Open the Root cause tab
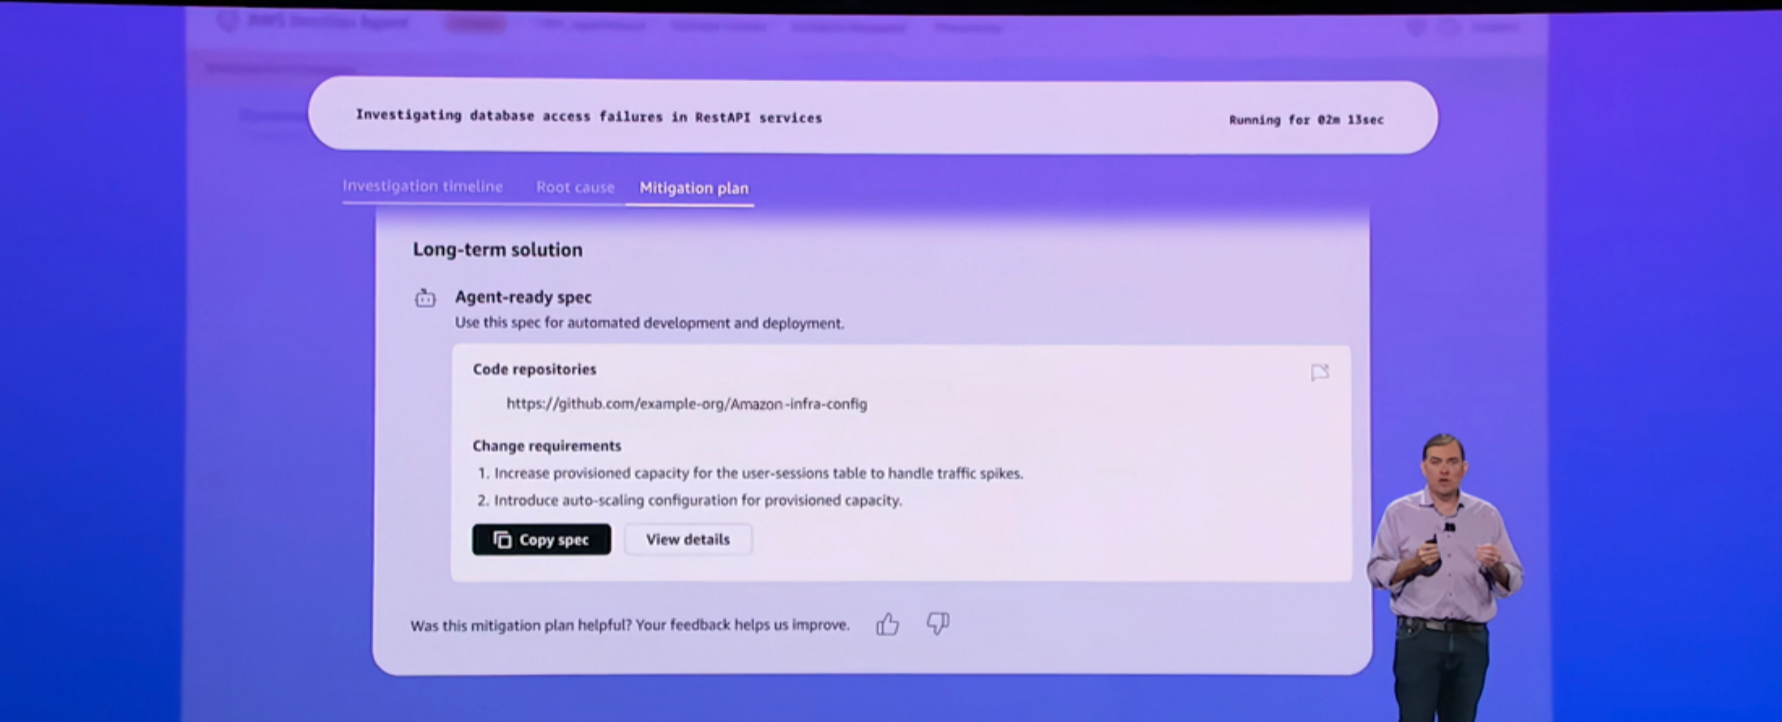The image size is (1782, 722). point(575,187)
